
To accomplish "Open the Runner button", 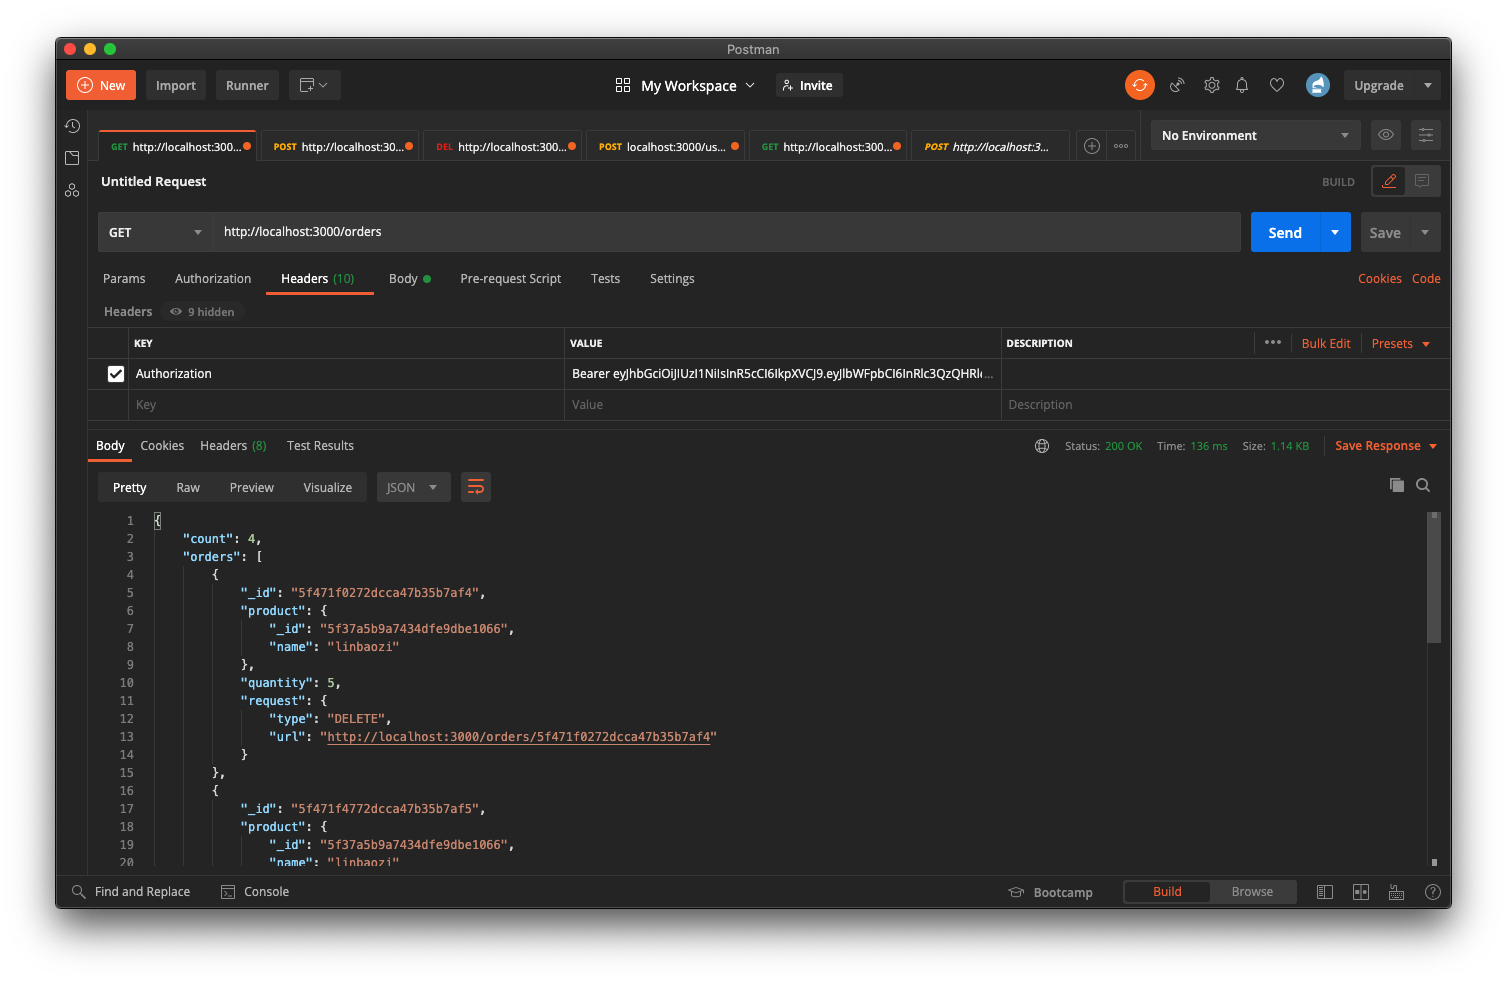I will click(247, 85).
